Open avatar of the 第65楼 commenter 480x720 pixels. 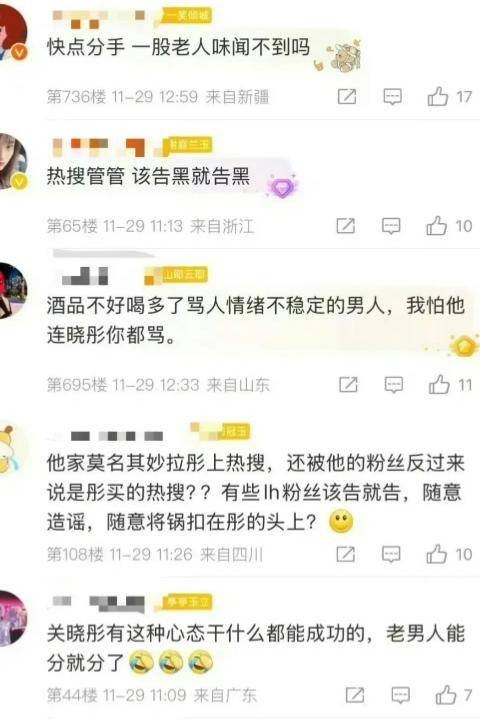[x=13, y=162]
